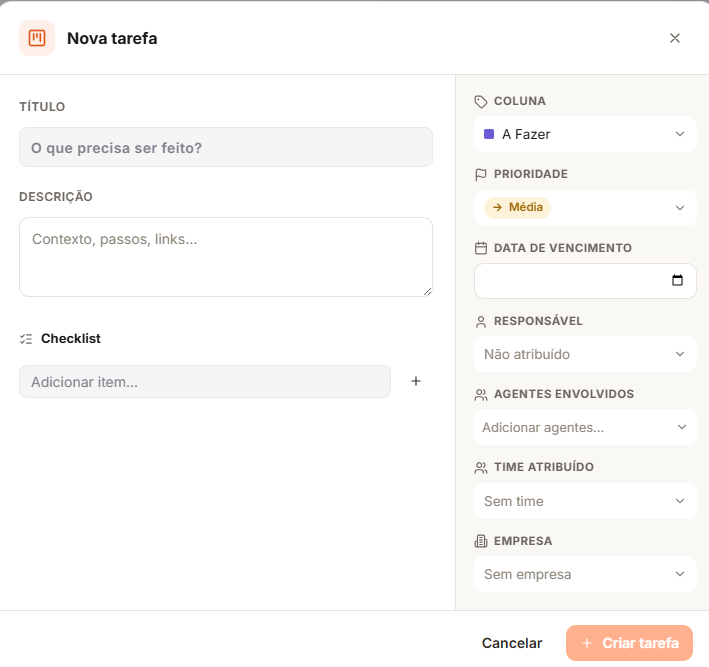This screenshot has width=709, height=667.
Task: Click the AGENTES ENVOLVIDOS label text
Action: 564,394
